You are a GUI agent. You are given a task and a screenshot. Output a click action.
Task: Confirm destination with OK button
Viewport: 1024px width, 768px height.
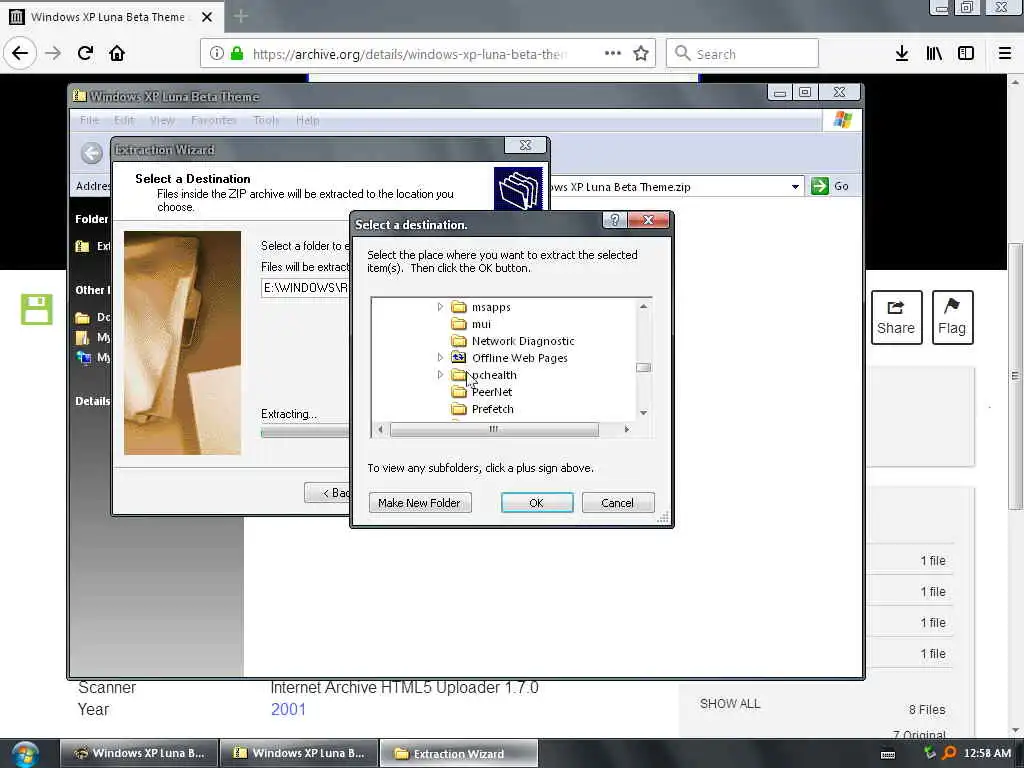[x=537, y=503]
